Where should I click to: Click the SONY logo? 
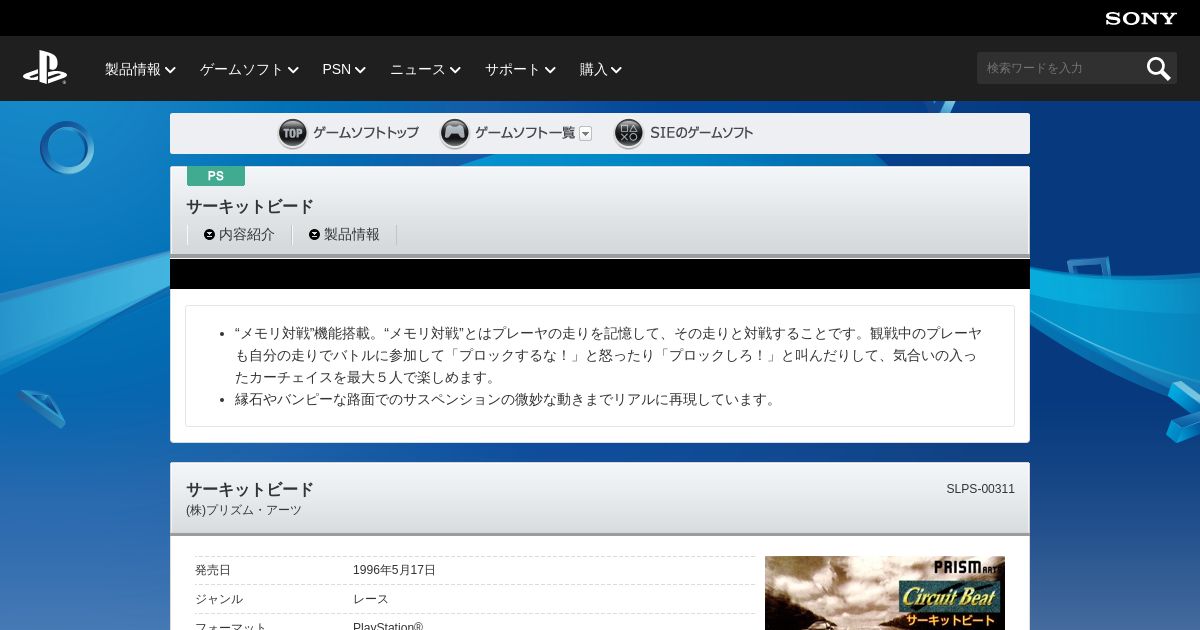(x=1141, y=18)
